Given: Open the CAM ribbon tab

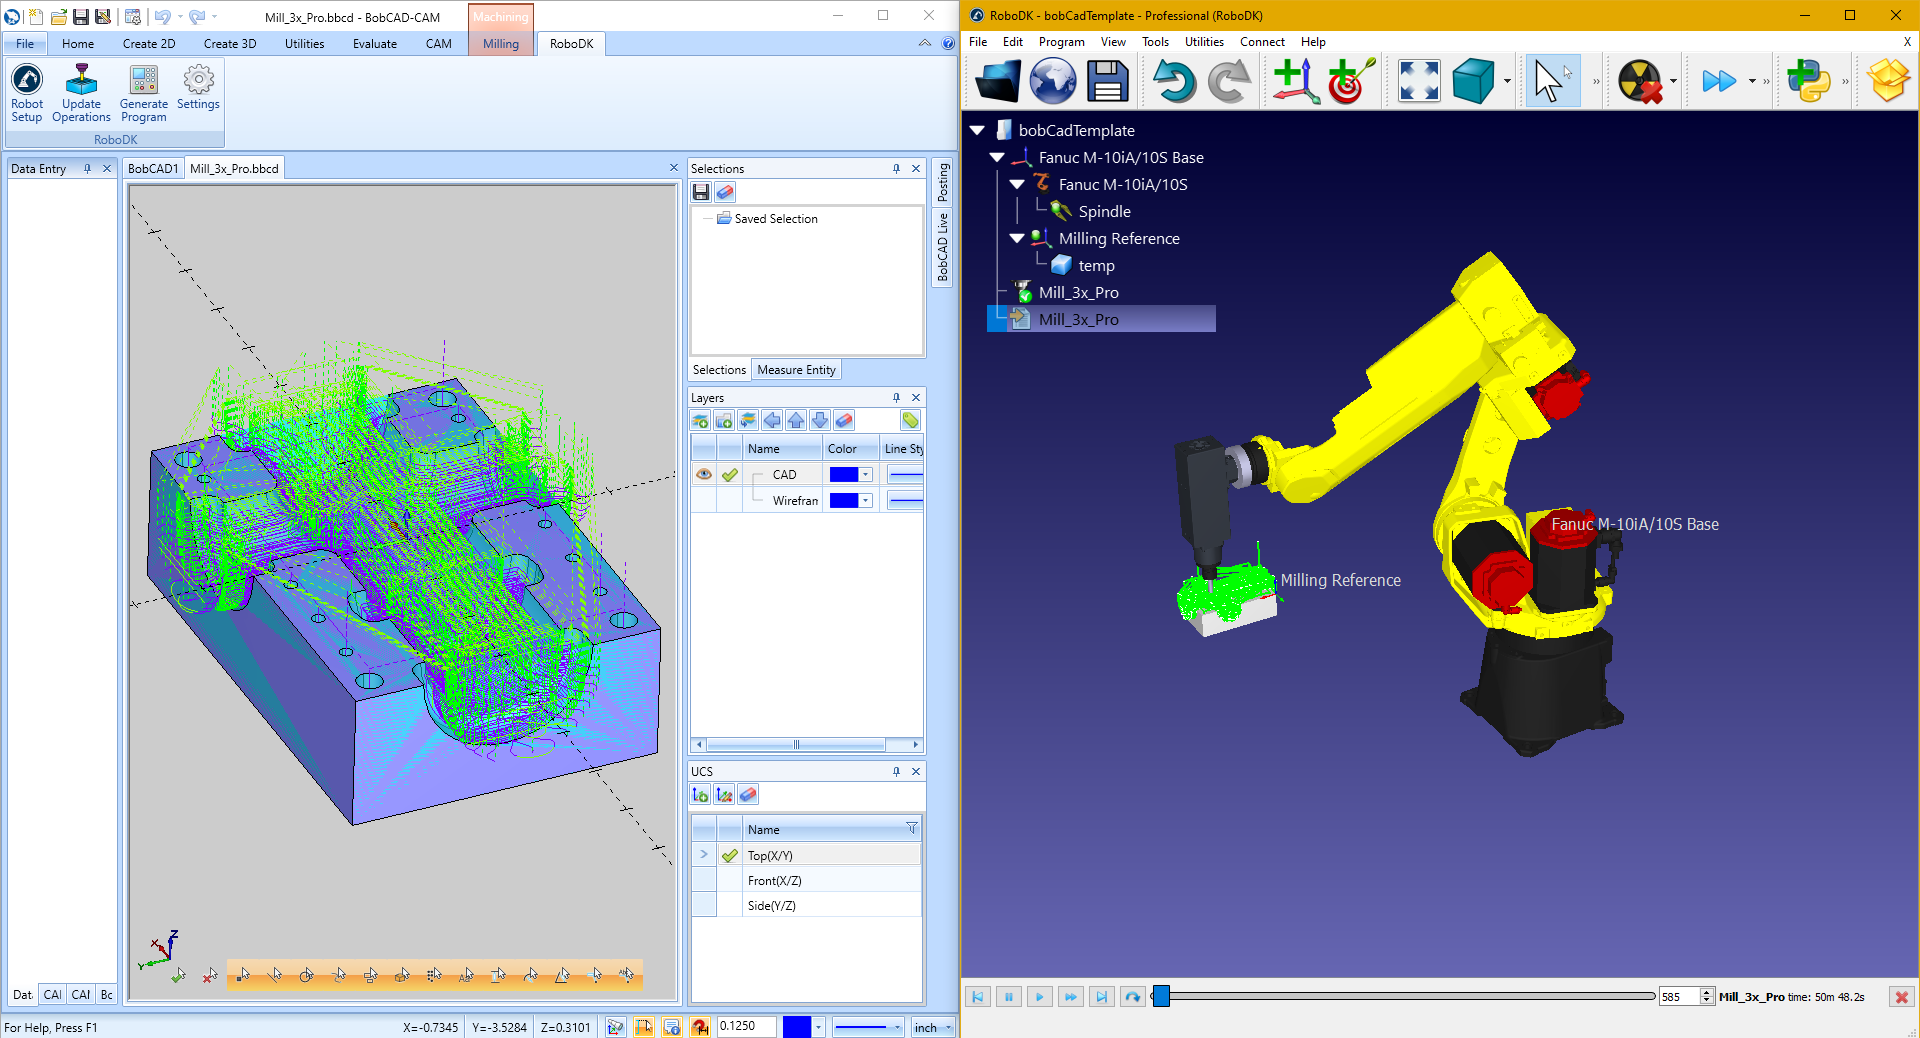Looking at the screenshot, I should [438, 44].
